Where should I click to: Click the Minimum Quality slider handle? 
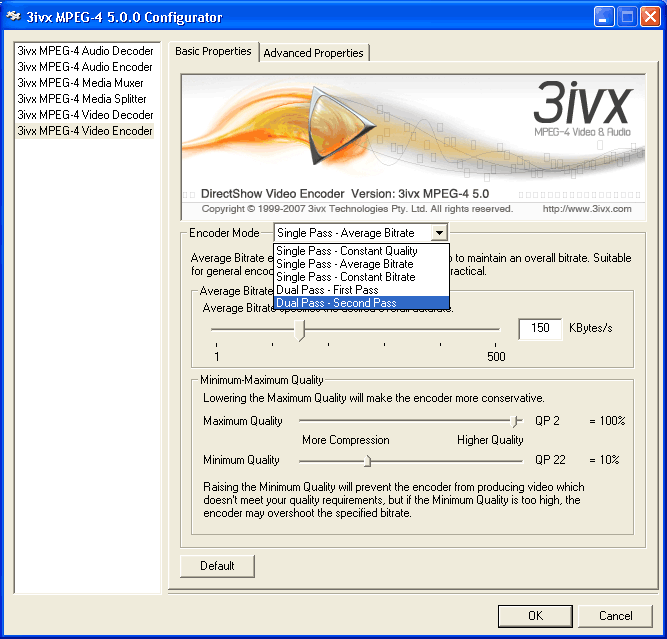tap(368, 461)
